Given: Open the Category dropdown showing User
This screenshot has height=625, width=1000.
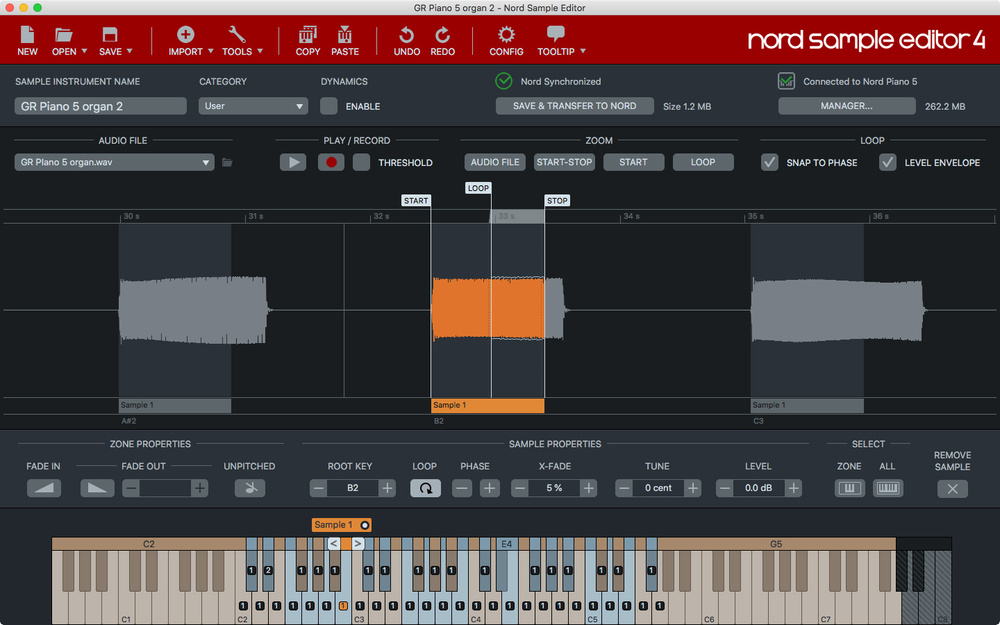Looking at the screenshot, I should 252,105.
